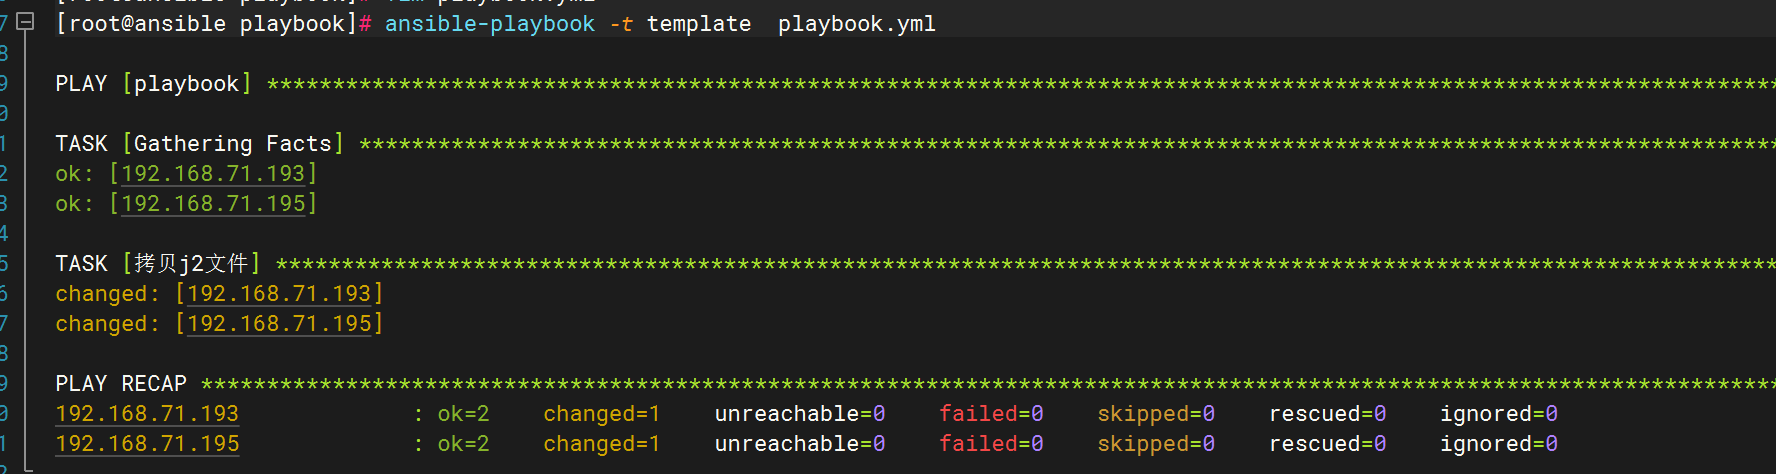1776x474 pixels.
Task: Click failed=0 for host 192.168.71.195
Action: [991, 444]
